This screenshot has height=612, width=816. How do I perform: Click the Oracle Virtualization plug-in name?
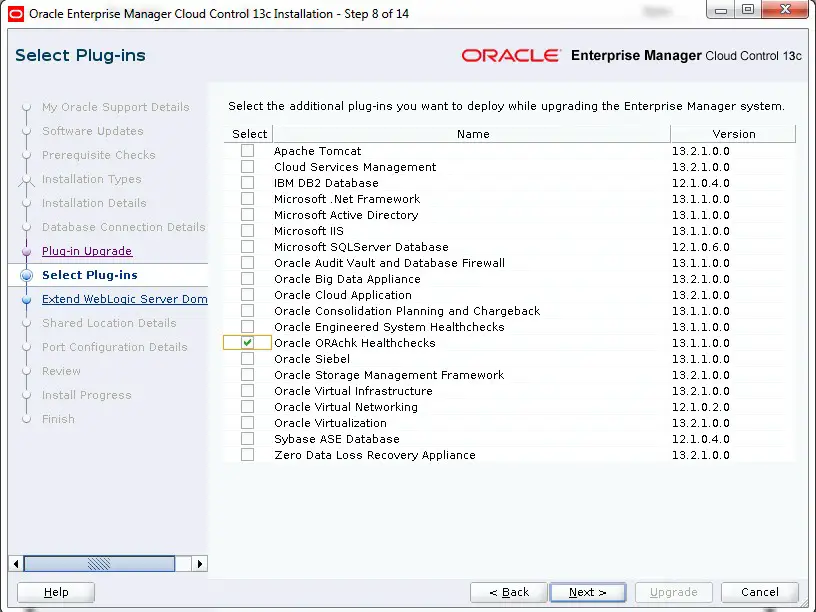(330, 423)
